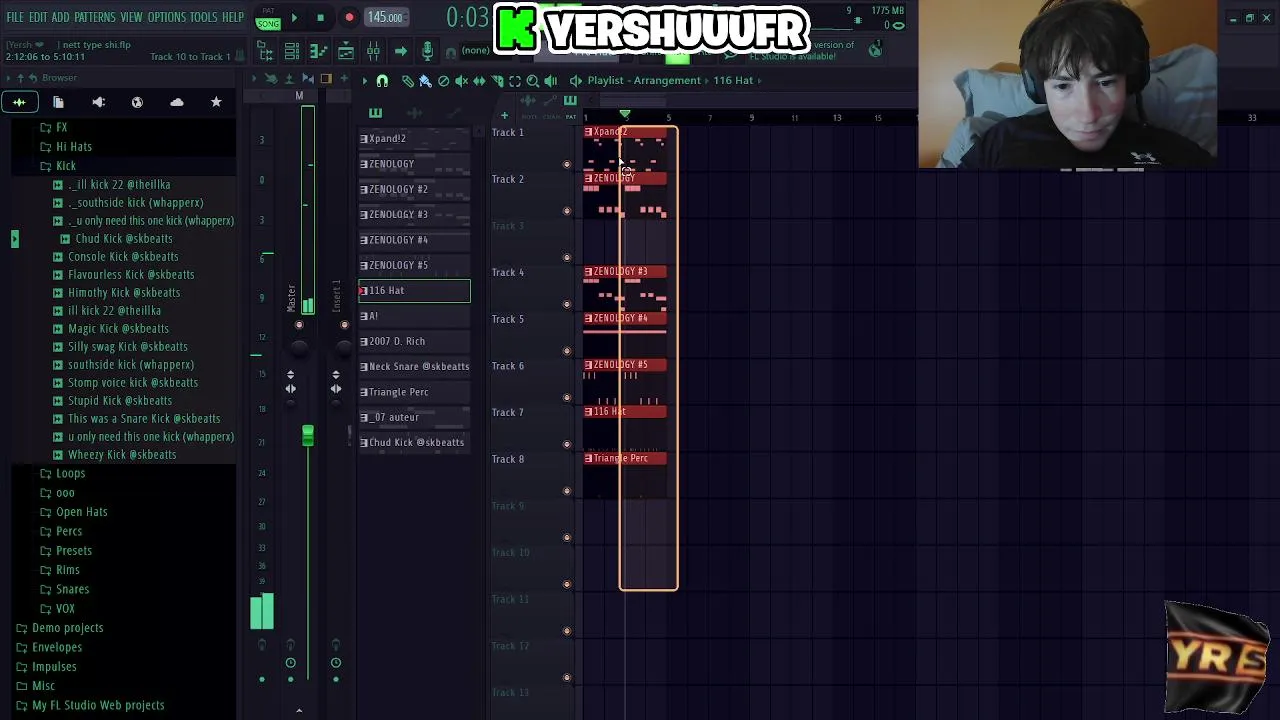Adjust the Master mixer volume fader
The height and width of the screenshot is (720, 1280).
tap(307, 435)
